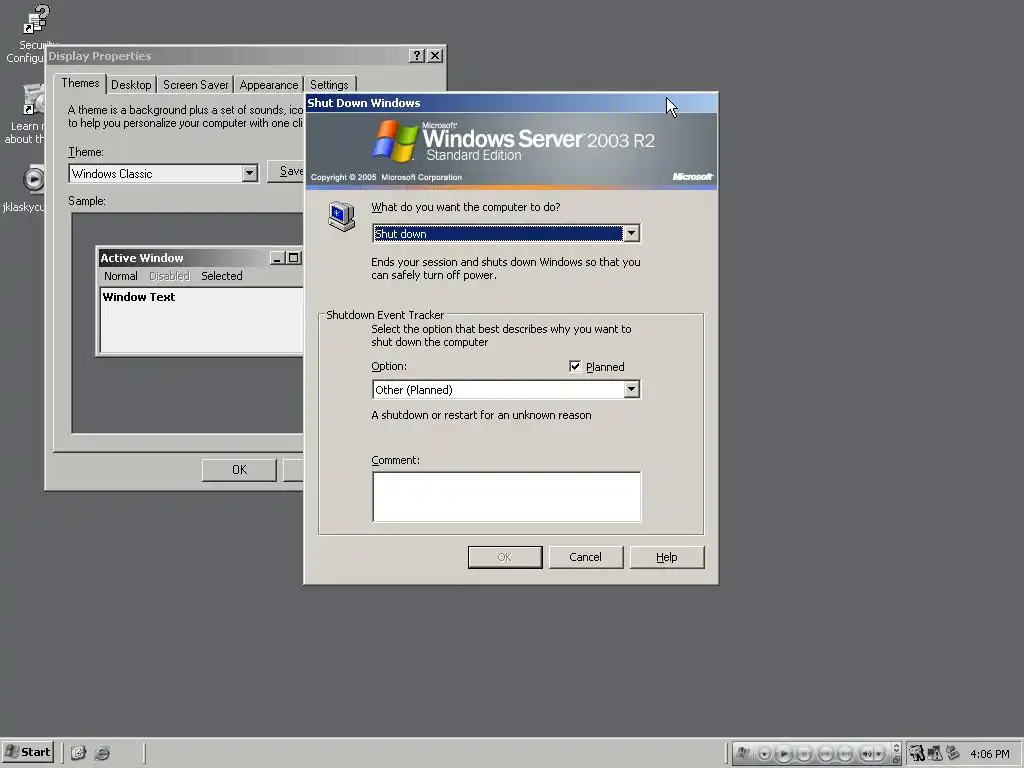
Task: Toggle the Planned checkbox
Action: (575, 366)
